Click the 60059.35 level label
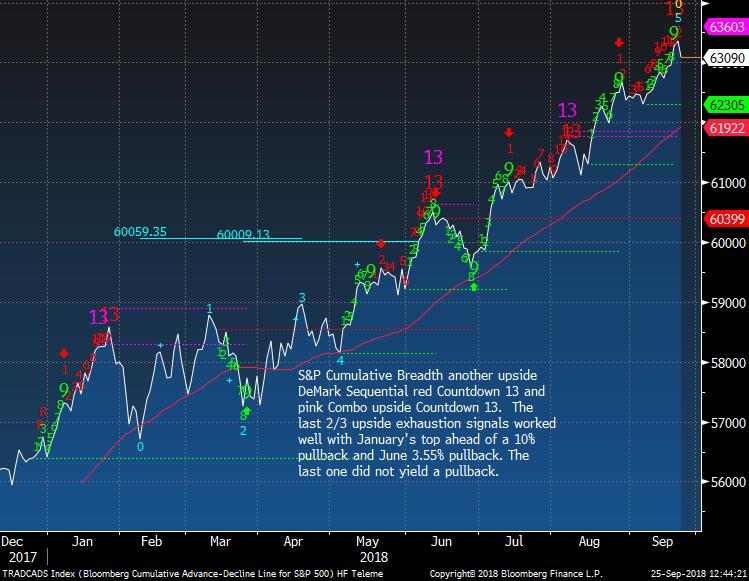 point(140,232)
